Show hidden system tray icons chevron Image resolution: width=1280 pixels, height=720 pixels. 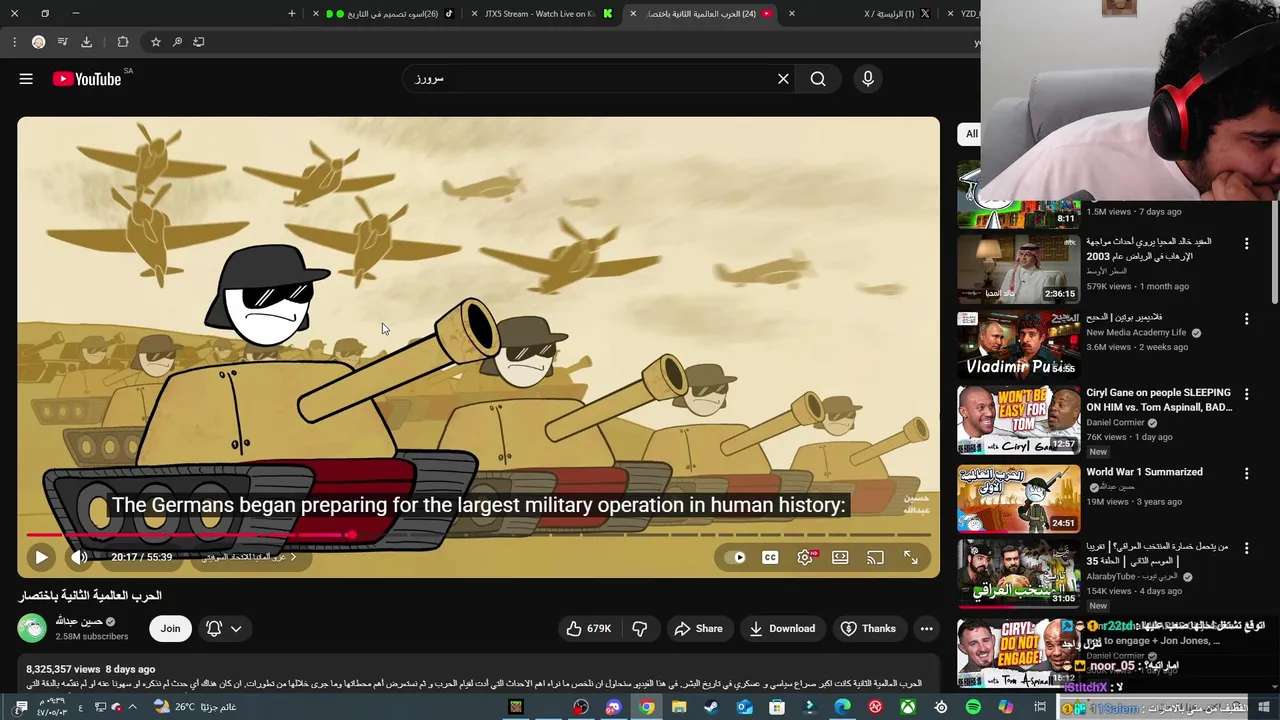coord(133,707)
